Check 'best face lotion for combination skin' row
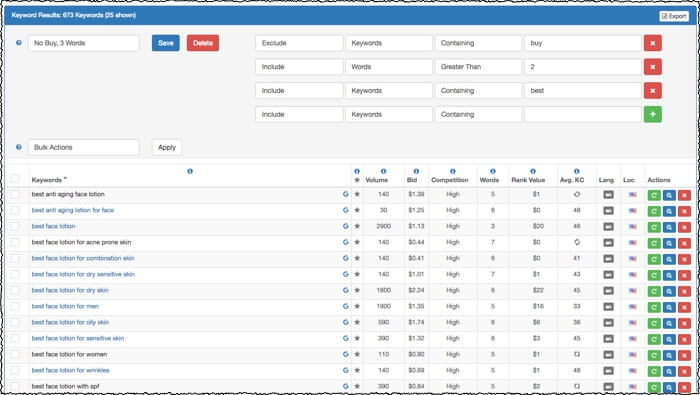Viewport: 700px width, 395px height. click(15, 258)
